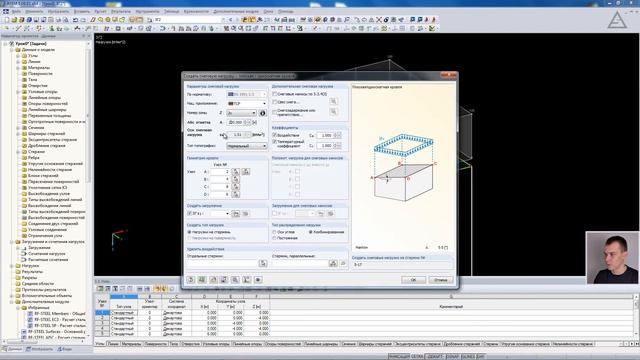Click pick node C icon
Screen dimensions: 640x360
click(236, 187)
